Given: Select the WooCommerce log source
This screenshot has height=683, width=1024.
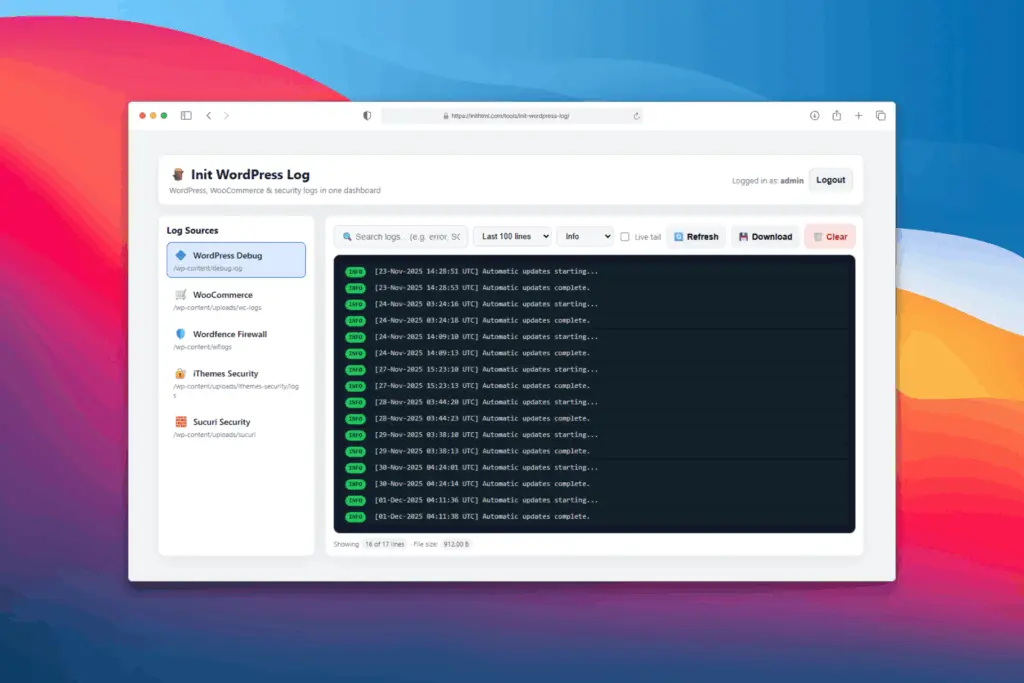Looking at the screenshot, I should (x=236, y=300).
